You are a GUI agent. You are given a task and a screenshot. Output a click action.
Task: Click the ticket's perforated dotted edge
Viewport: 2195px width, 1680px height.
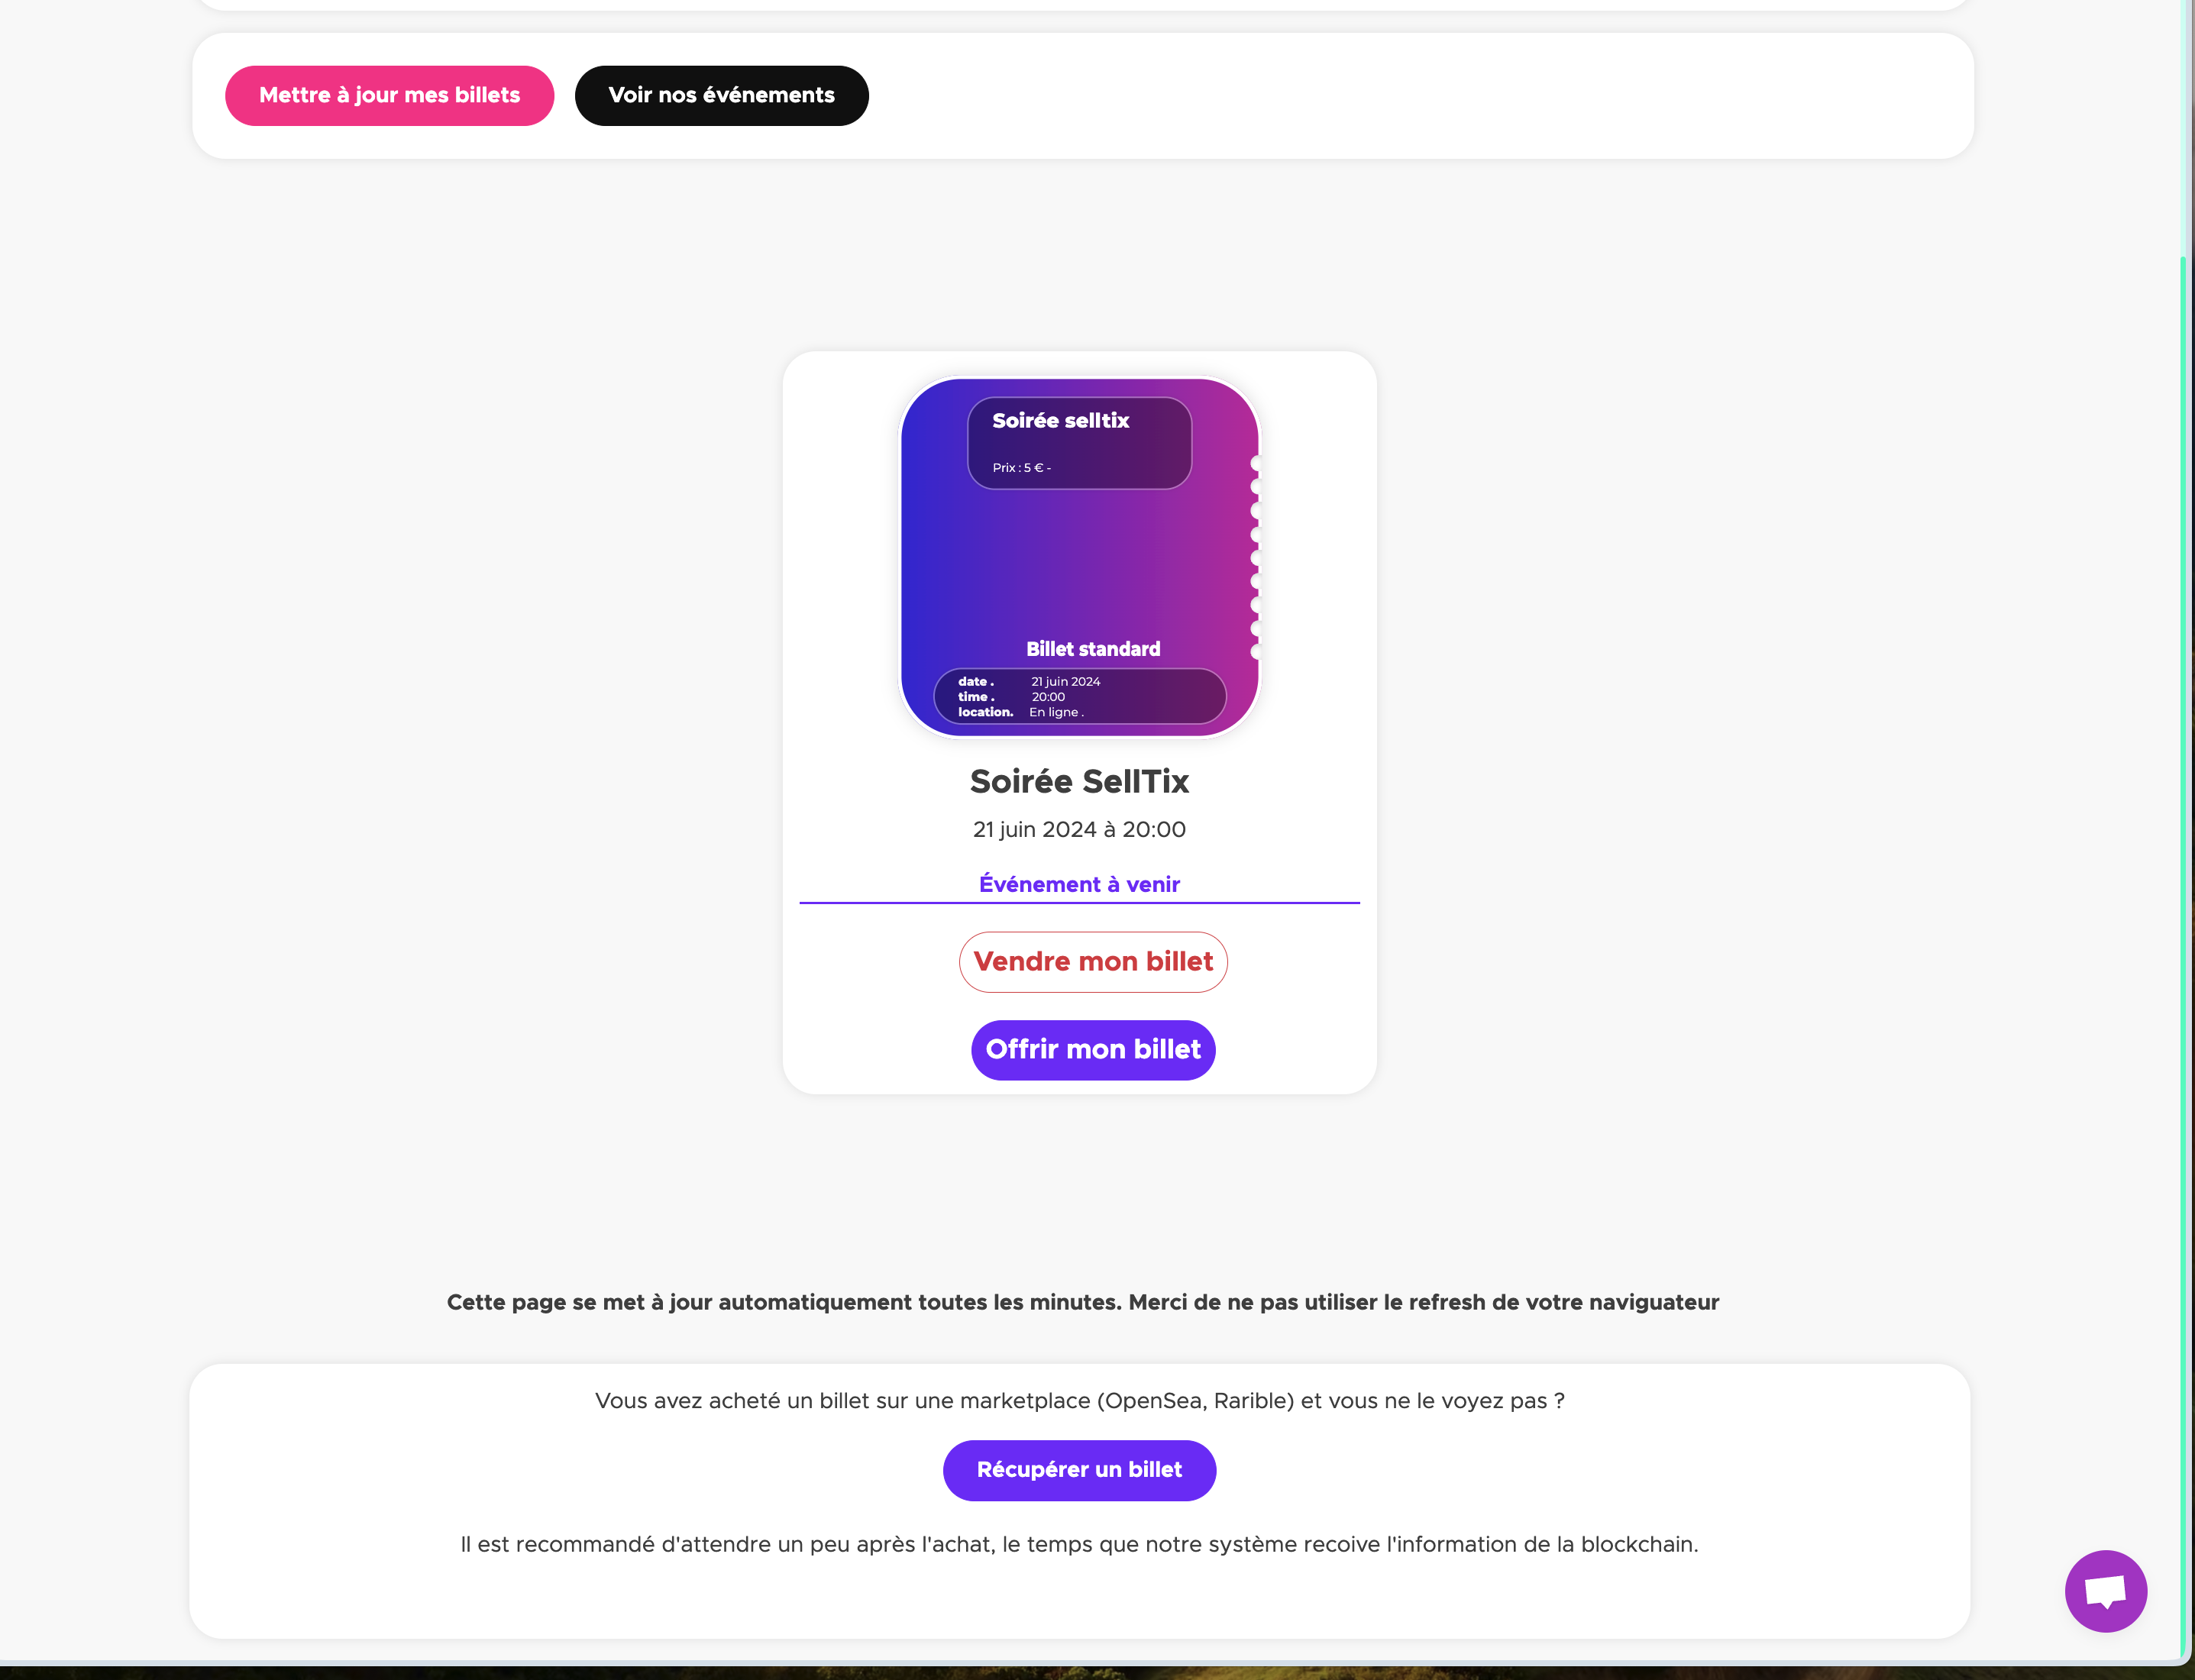[x=1255, y=557]
